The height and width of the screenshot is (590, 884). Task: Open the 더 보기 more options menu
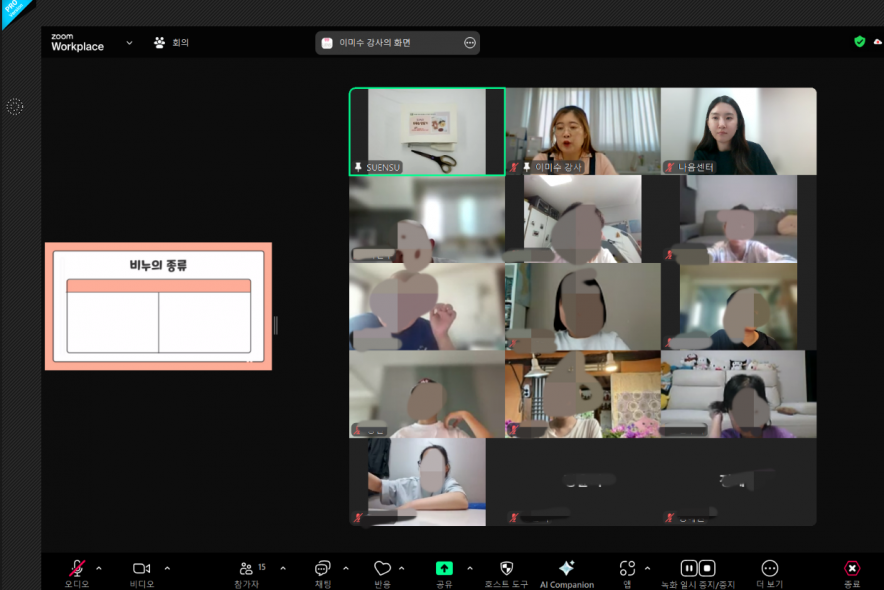coord(769,568)
